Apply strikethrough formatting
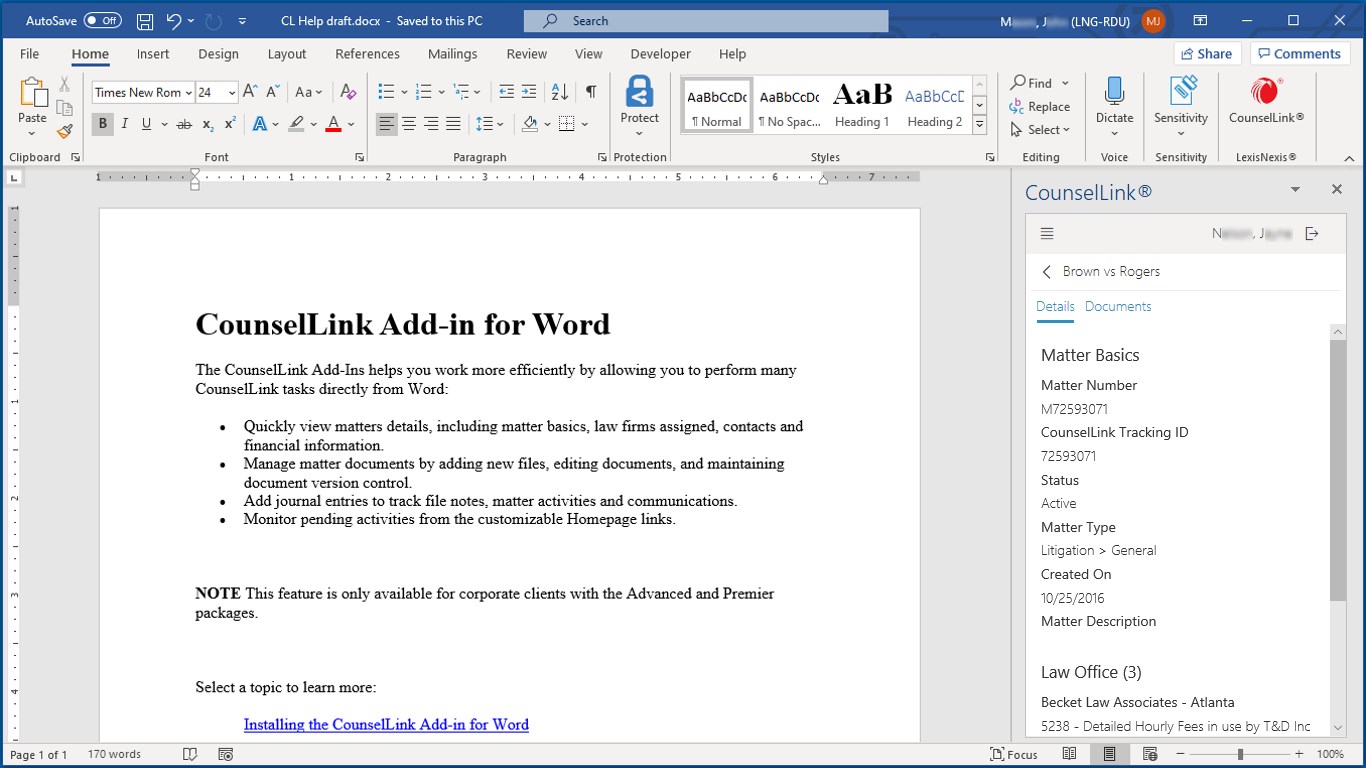1366x768 pixels. tap(183, 124)
